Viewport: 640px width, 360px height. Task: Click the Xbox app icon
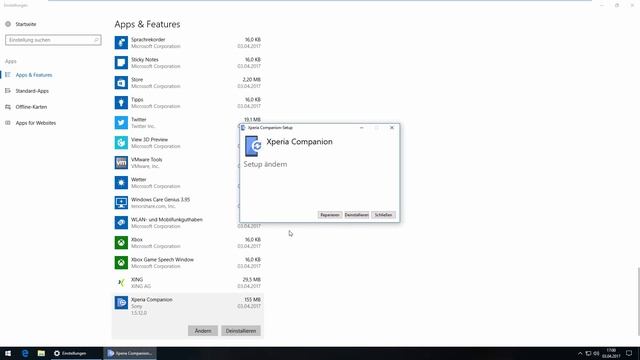click(121, 242)
